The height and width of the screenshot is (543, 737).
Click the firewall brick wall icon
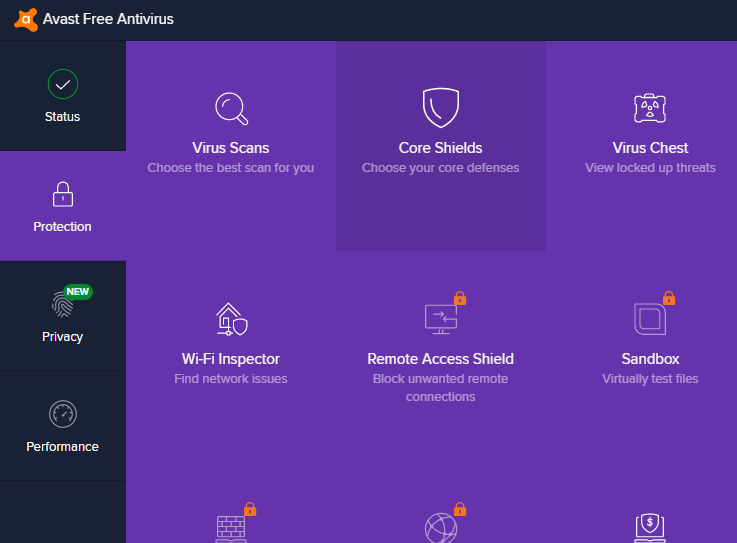[230, 528]
